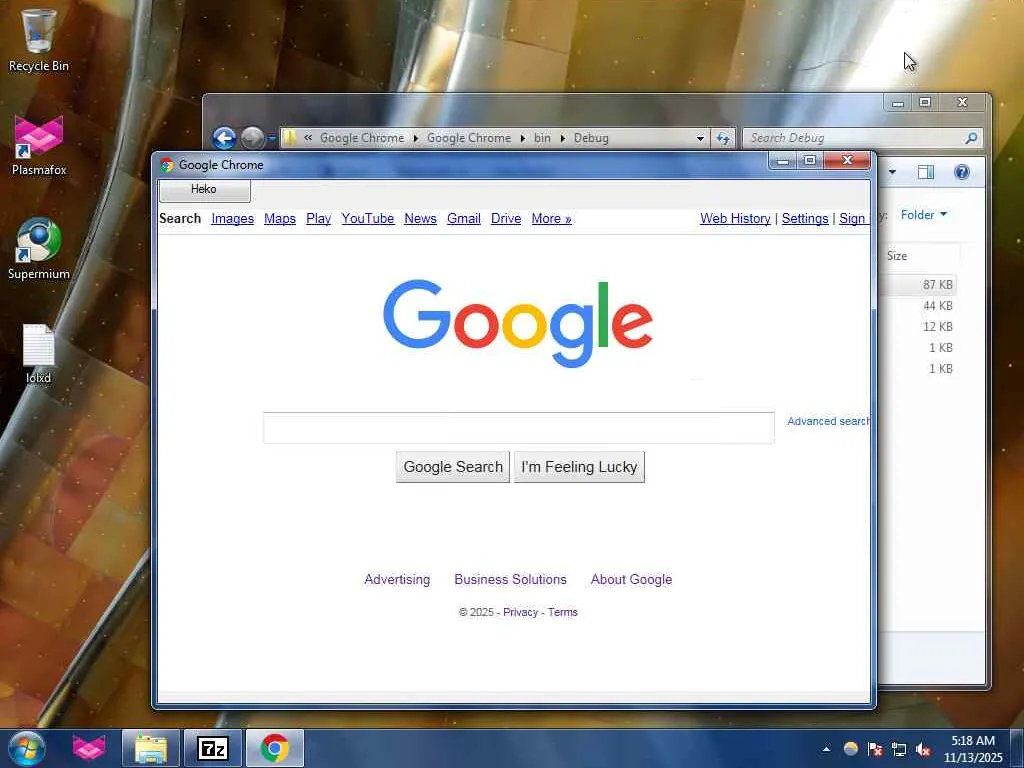Show hidden system tray icons arrow
Viewport: 1024px width, 768px height.
[x=826, y=749]
